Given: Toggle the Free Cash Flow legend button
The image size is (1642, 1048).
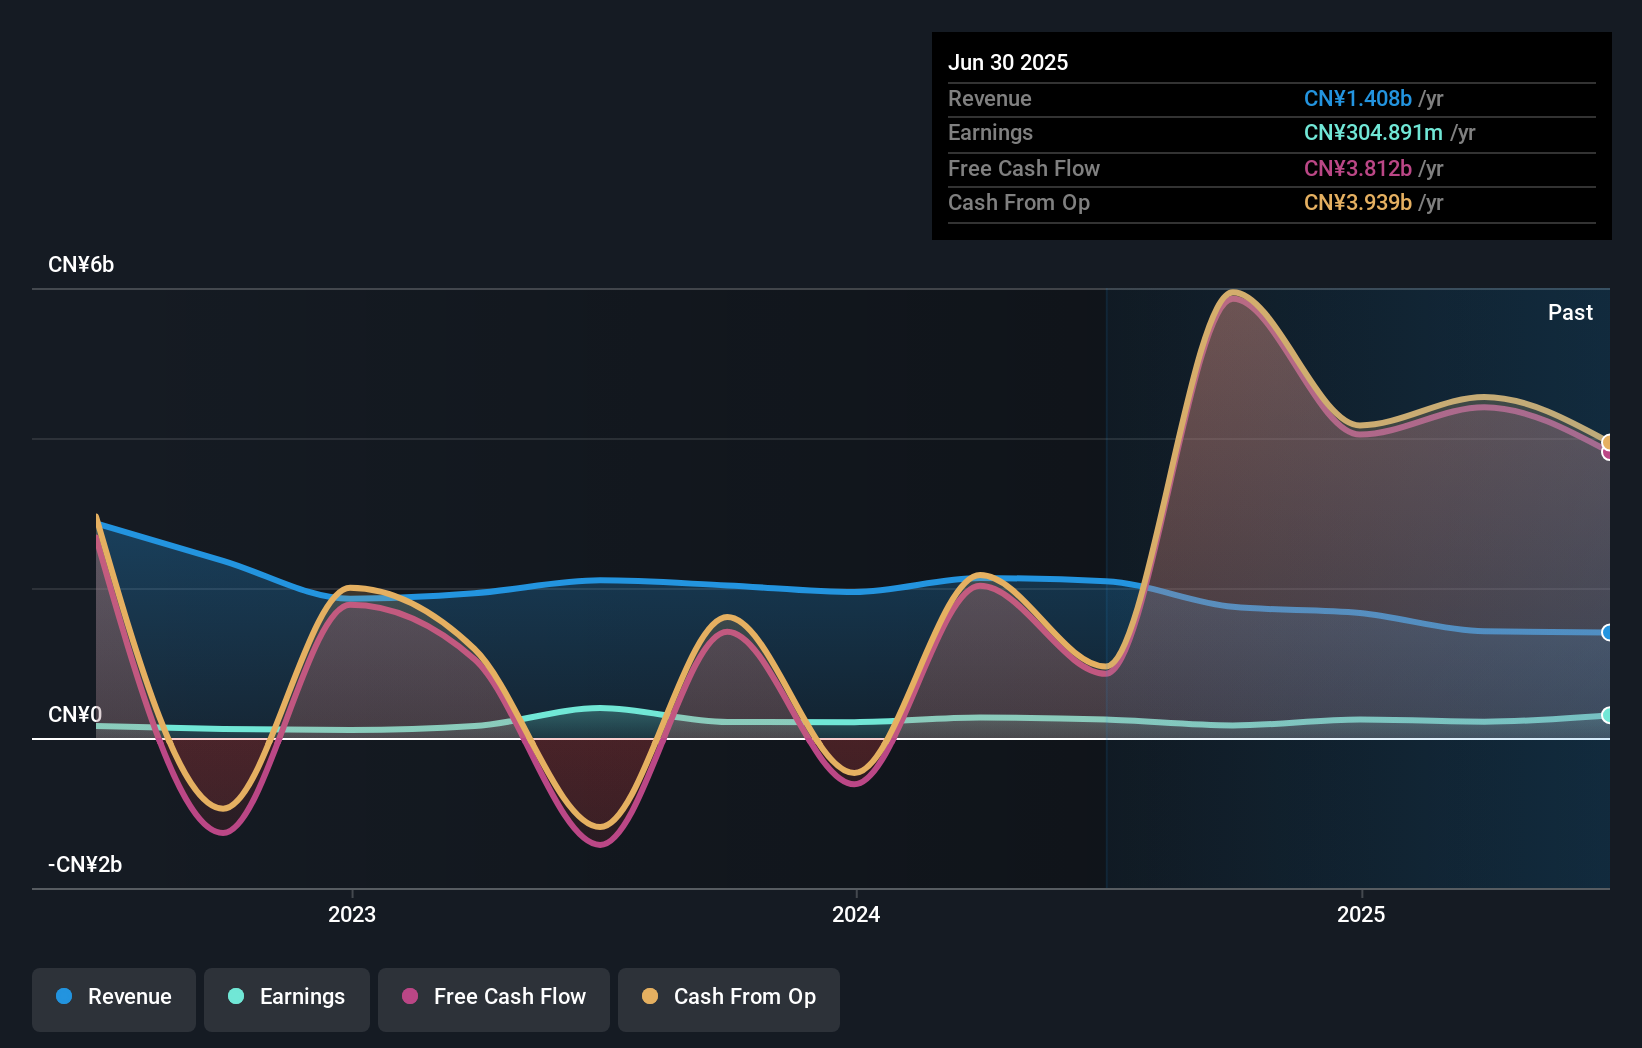Looking at the screenshot, I should (494, 999).
